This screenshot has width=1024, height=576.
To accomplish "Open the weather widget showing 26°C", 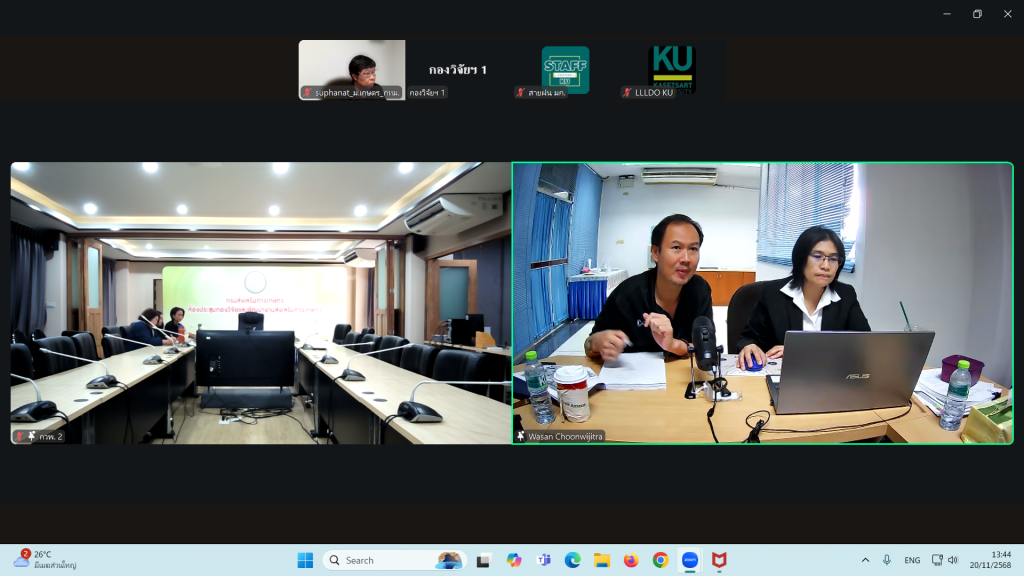I will tap(45, 560).
